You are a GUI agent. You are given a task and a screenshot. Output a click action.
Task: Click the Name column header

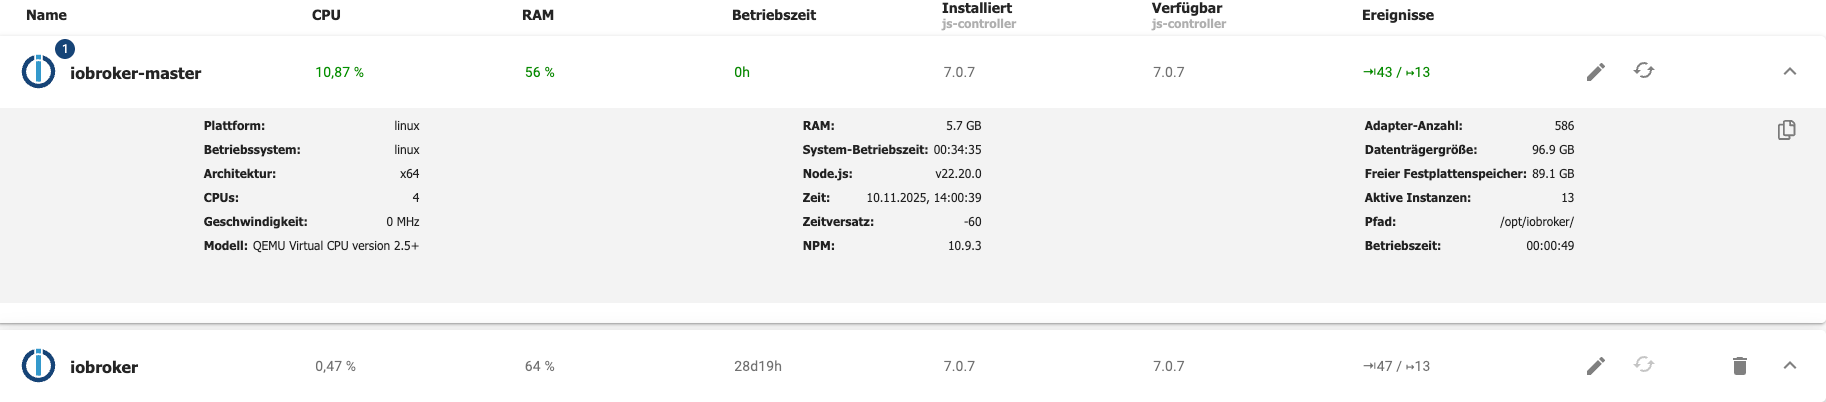pos(46,15)
